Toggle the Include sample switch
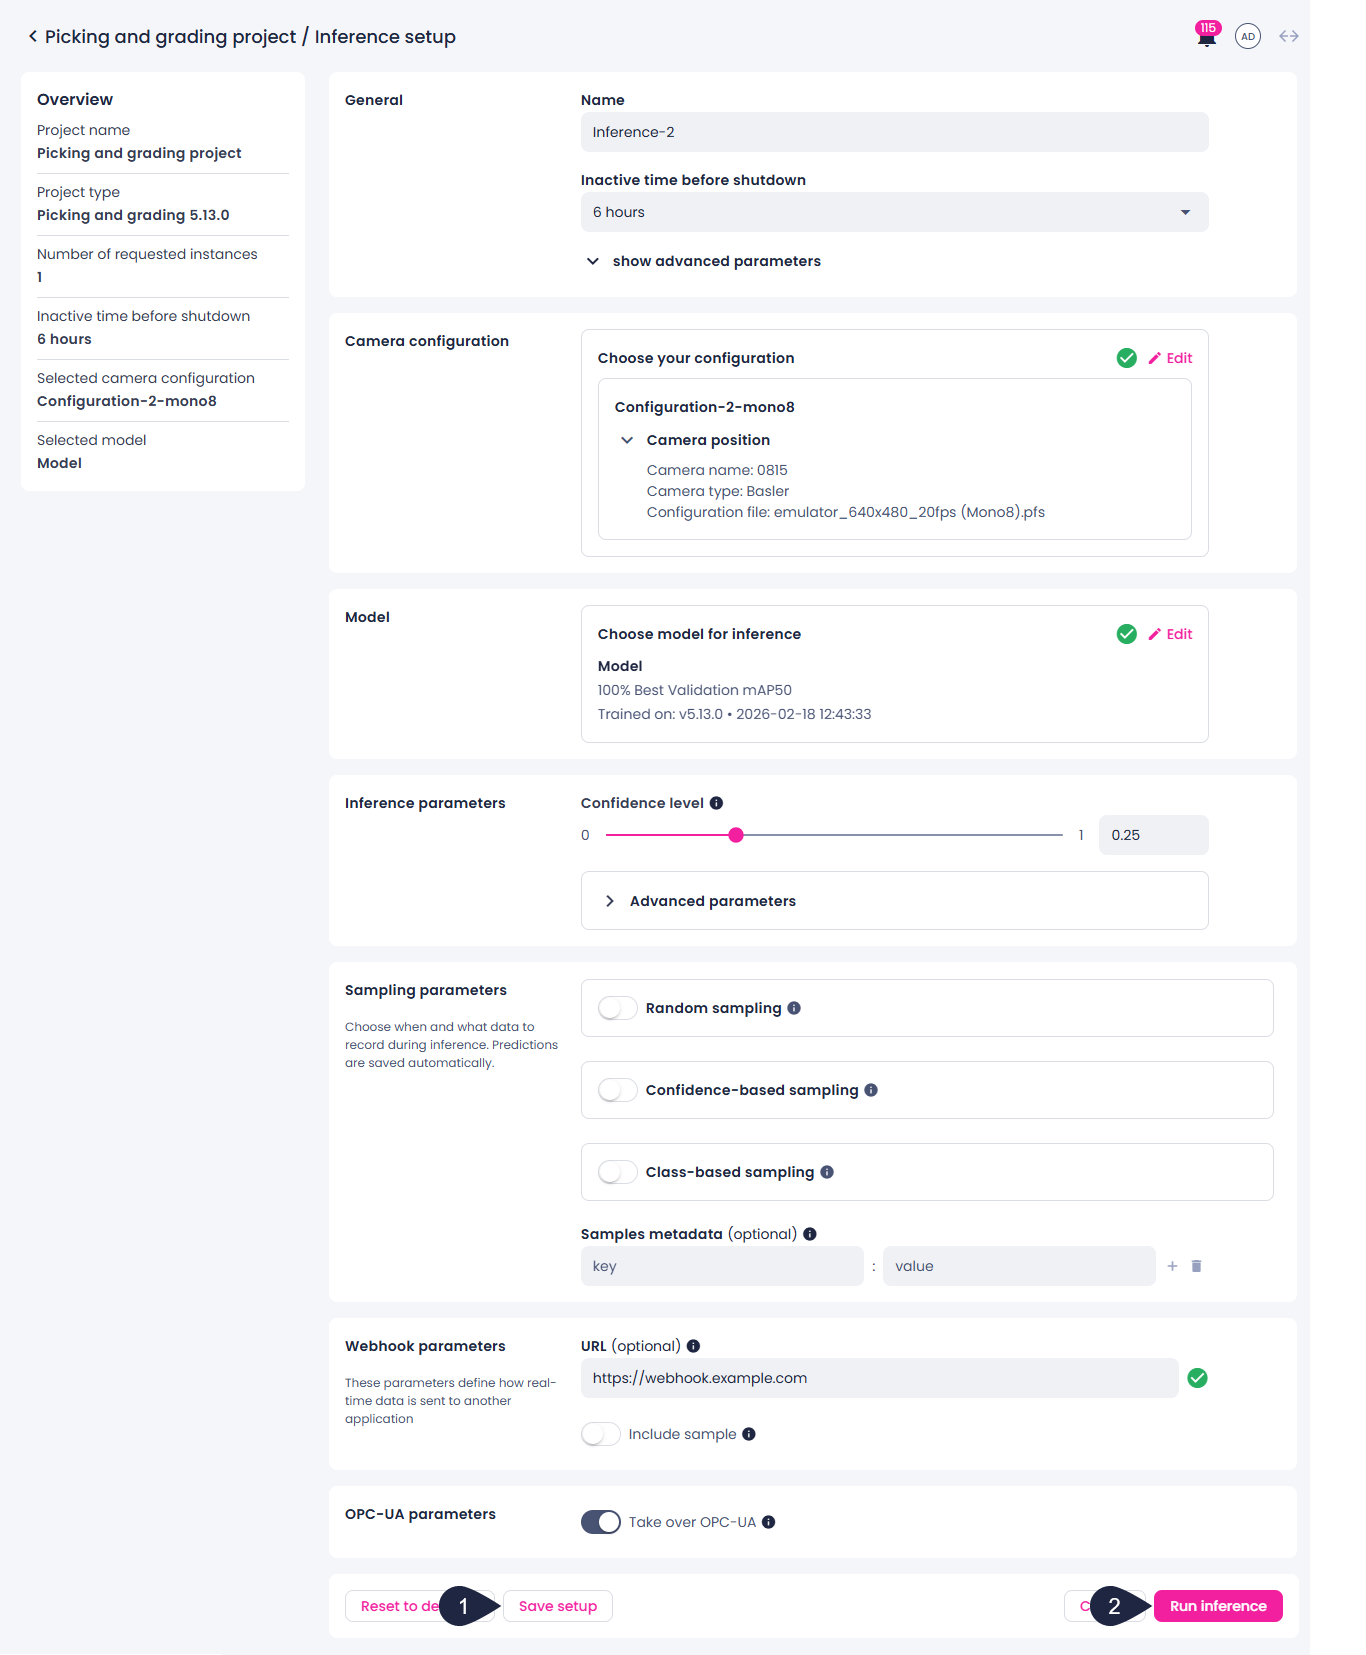Image resolution: width=1366 pixels, height=1655 pixels. (x=601, y=1434)
